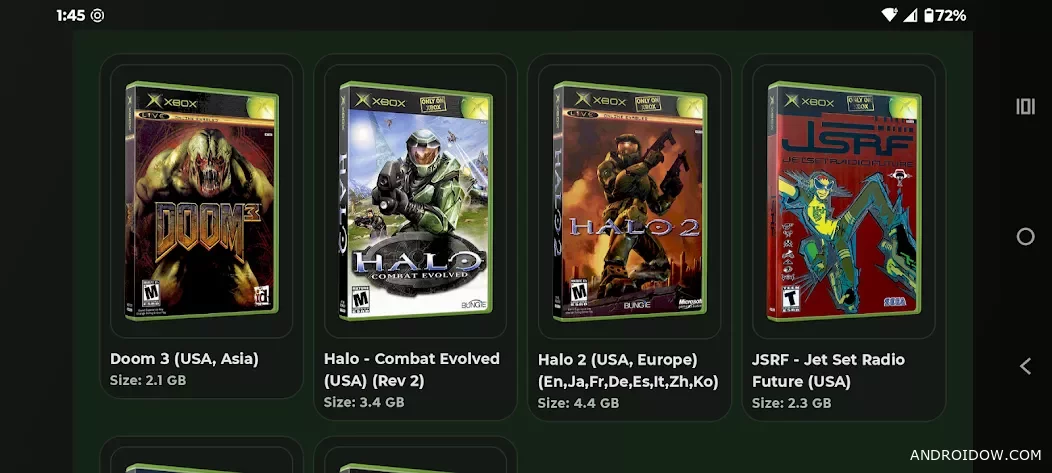Open the JSRF Jet Set Radio cover
1052x473 pixels.
point(844,201)
